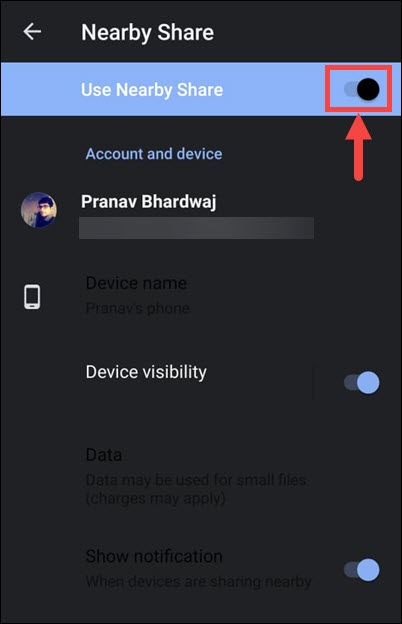
Task: Open the Data usage setting
Action: (x=201, y=476)
